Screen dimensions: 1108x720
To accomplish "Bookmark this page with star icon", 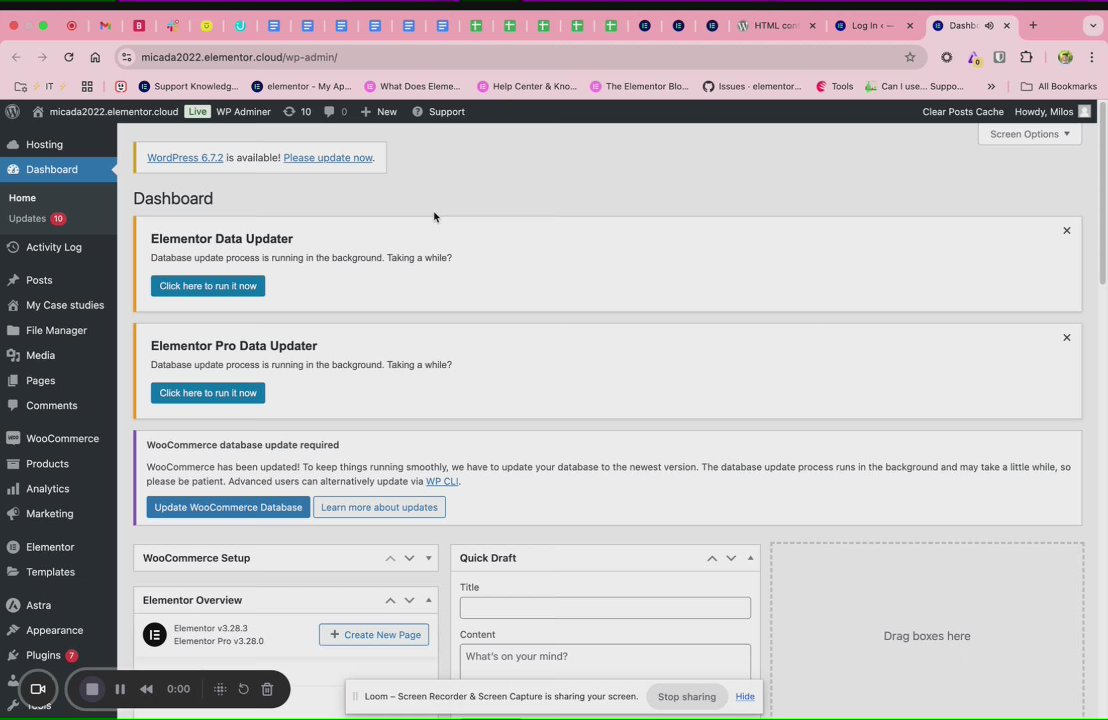I will [x=909, y=57].
